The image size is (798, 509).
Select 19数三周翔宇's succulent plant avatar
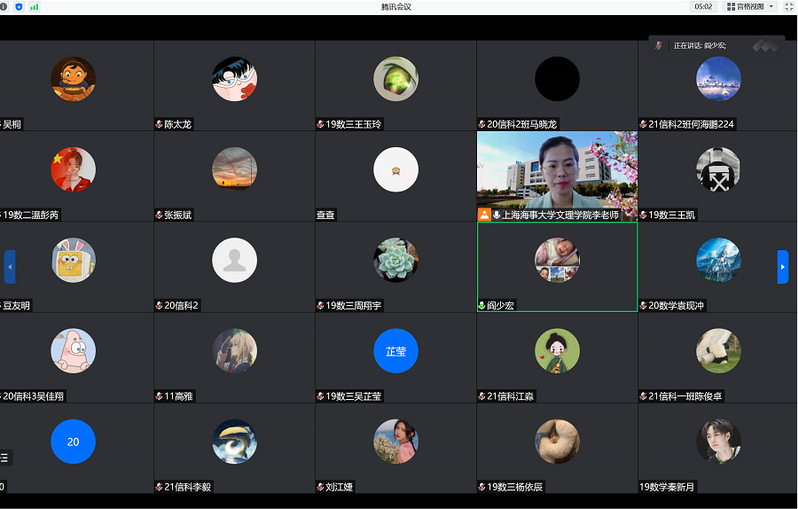pos(396,260)
